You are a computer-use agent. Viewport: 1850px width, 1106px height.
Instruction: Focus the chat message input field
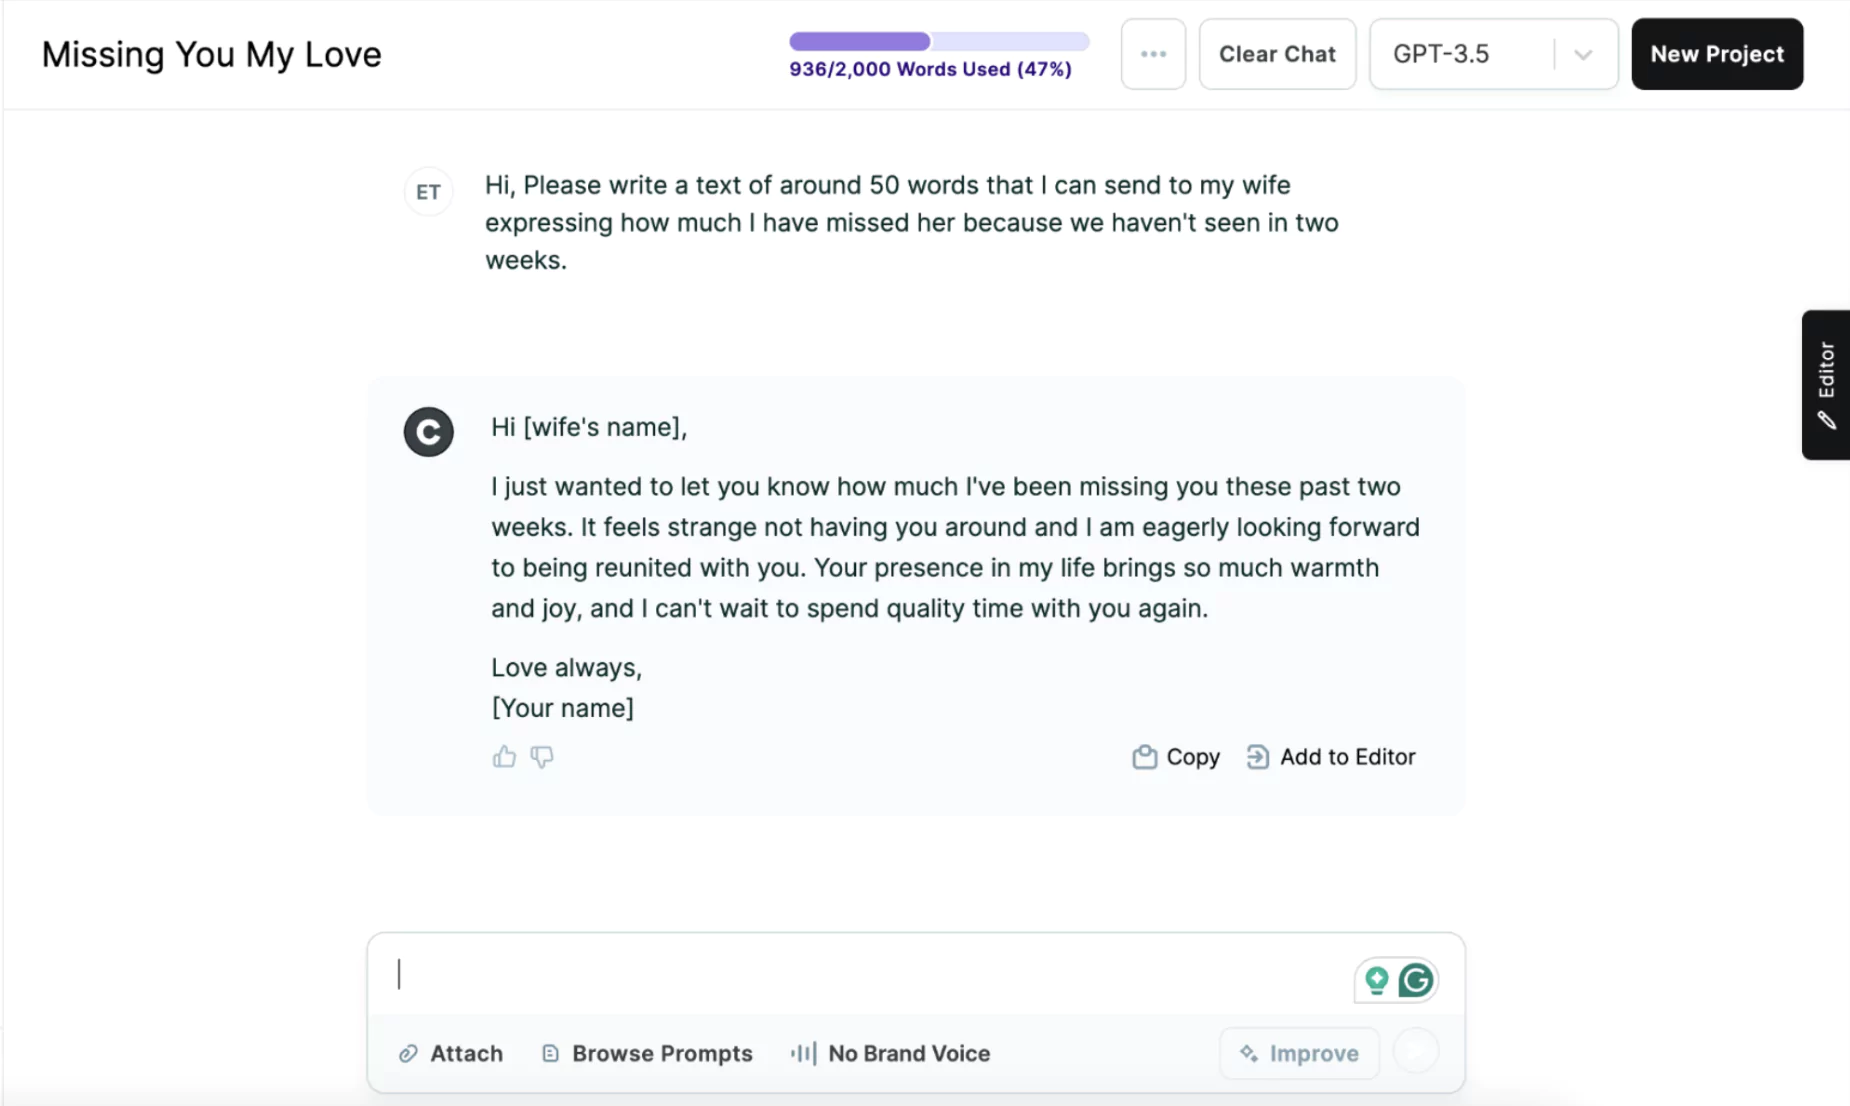point(870,975)
